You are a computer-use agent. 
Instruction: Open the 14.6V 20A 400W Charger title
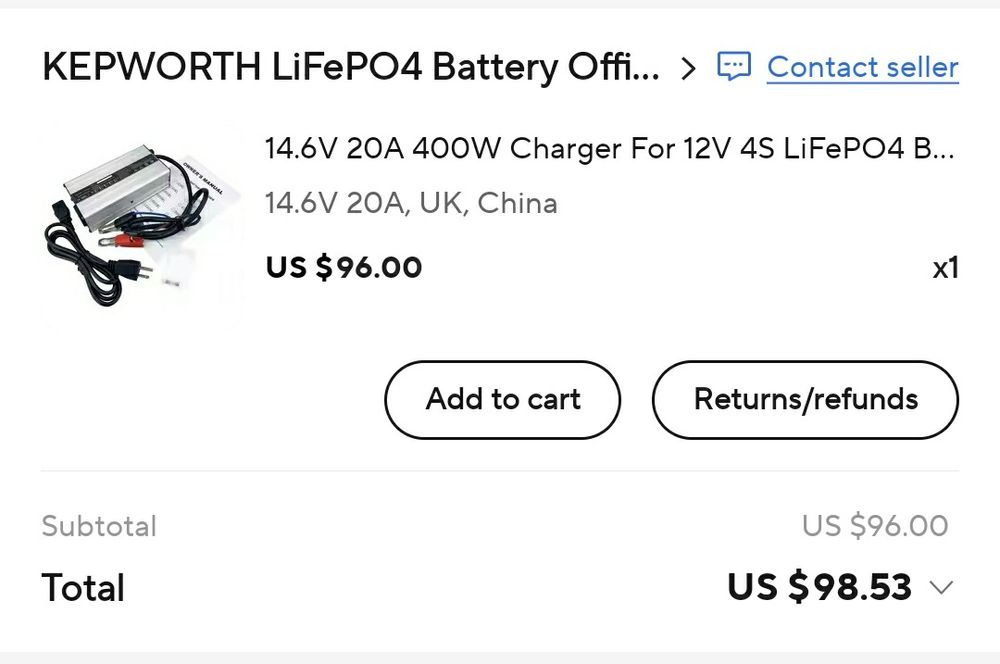tap(609, 149)
